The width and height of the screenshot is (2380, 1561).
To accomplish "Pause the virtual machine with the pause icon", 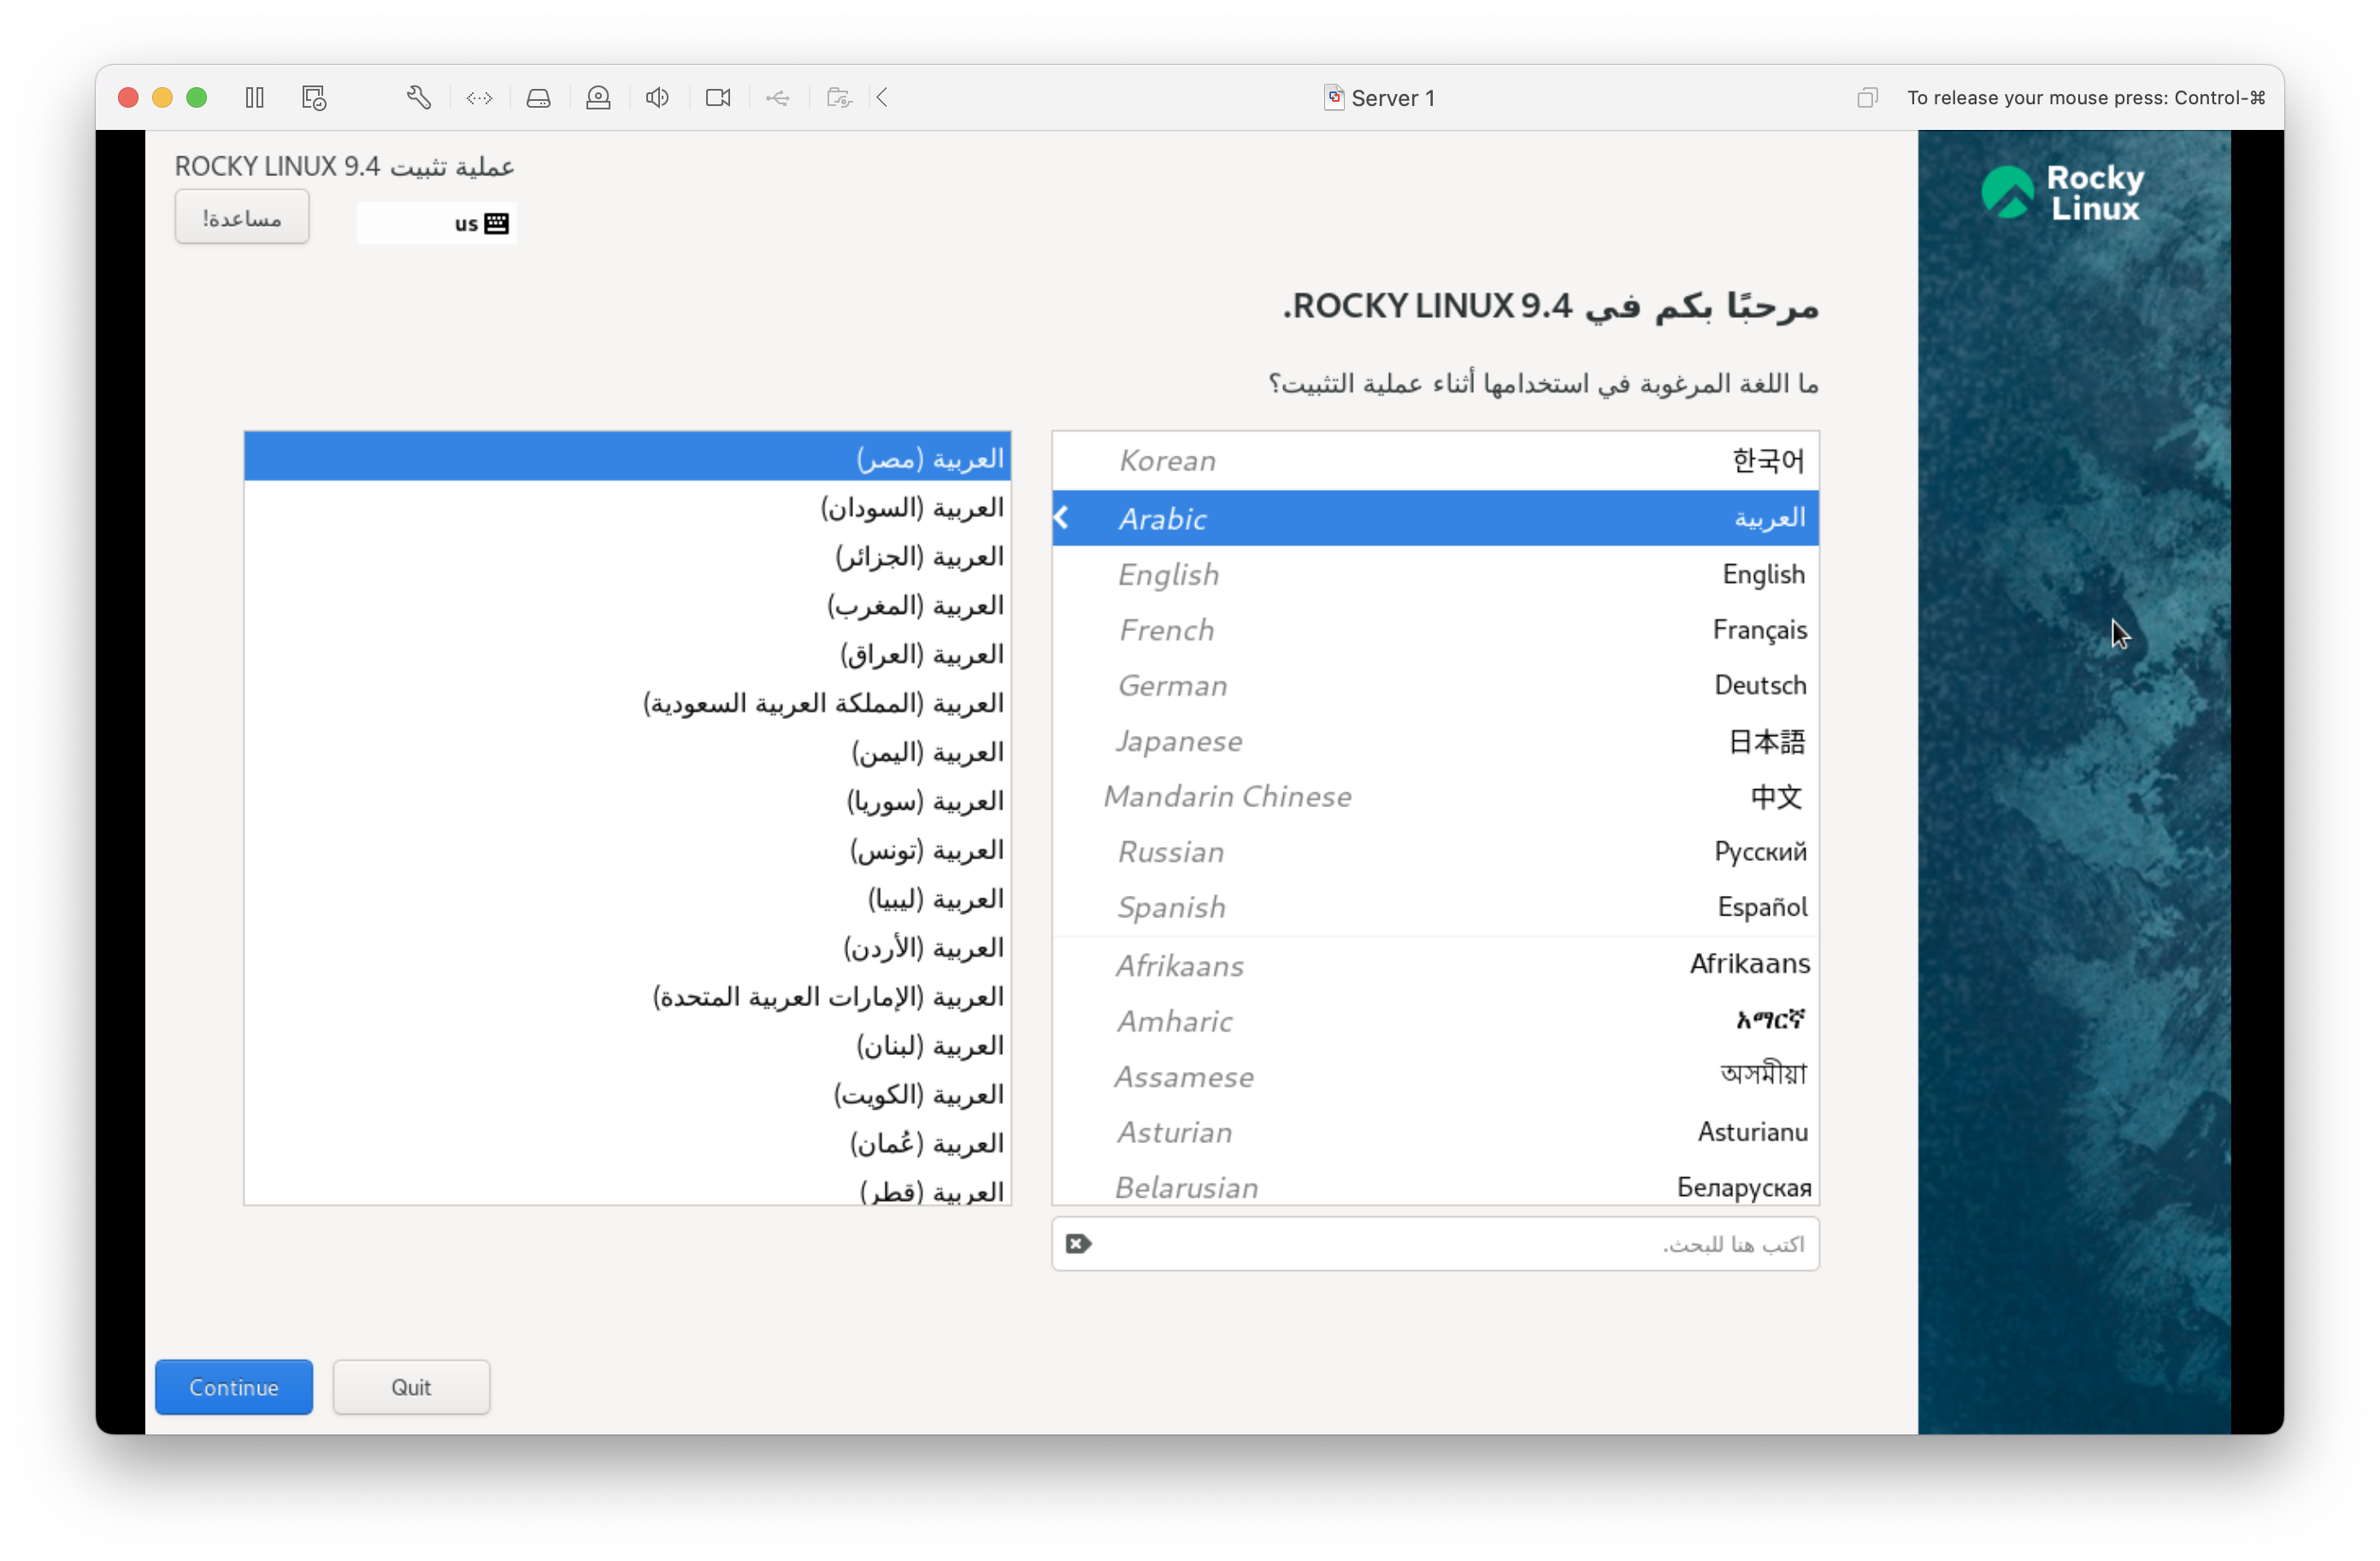I will click(254, 97).
